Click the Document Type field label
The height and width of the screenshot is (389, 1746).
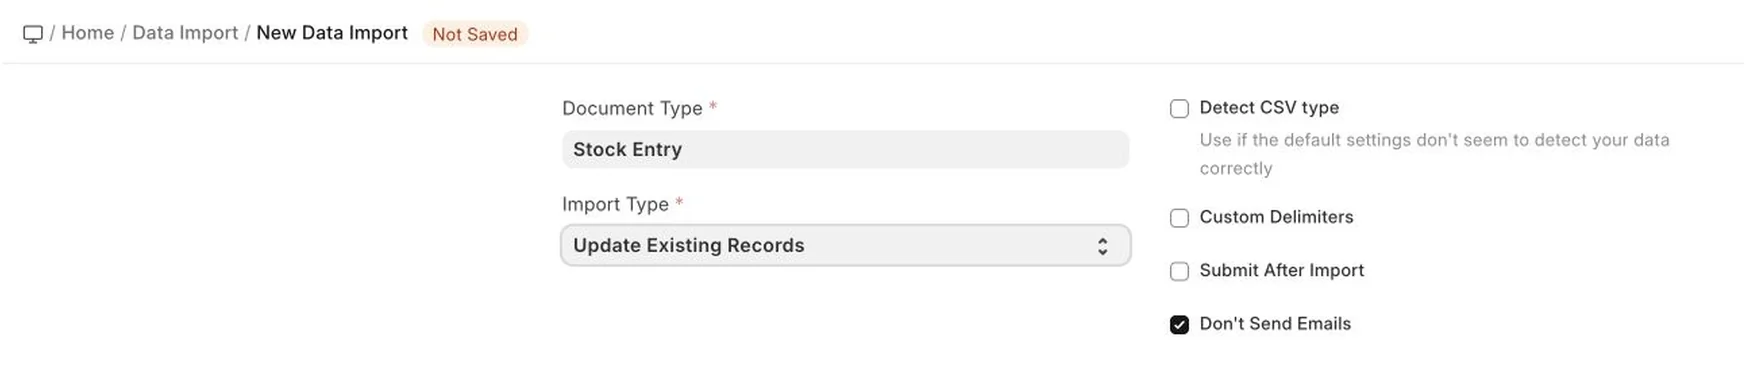tap(632, 108)
